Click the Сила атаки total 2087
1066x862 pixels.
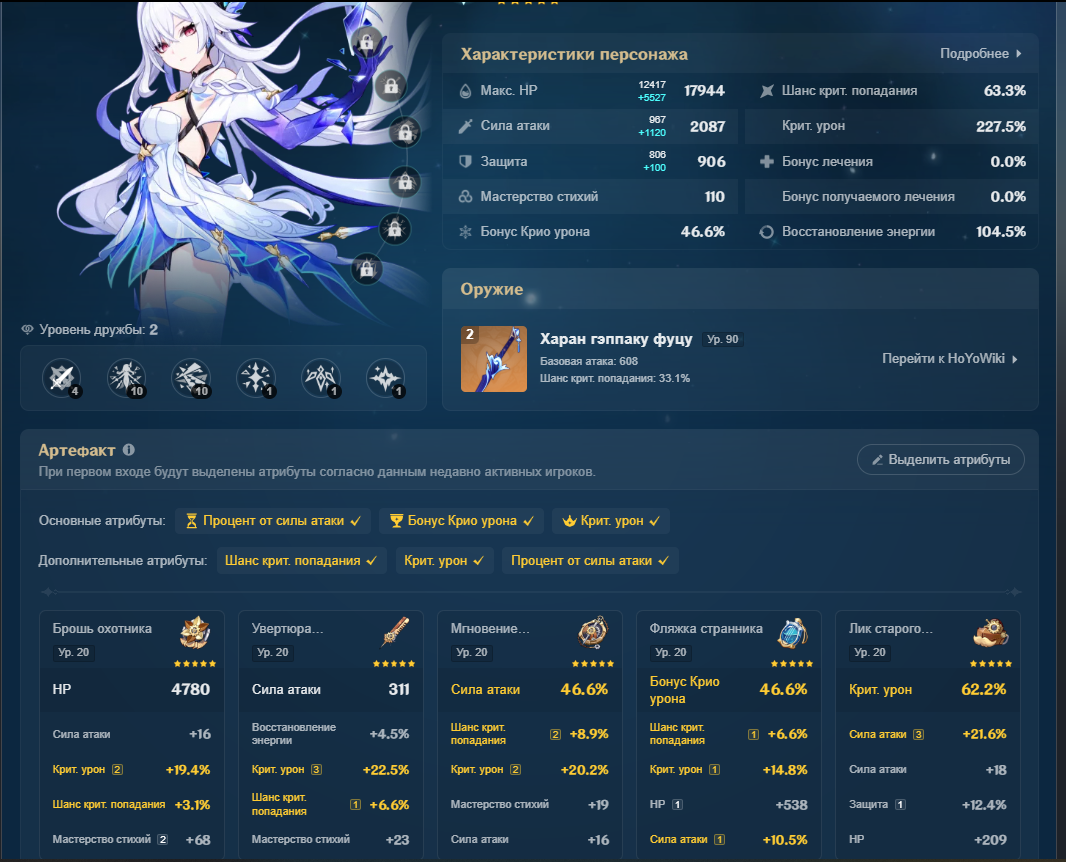[x=707, y=126]
